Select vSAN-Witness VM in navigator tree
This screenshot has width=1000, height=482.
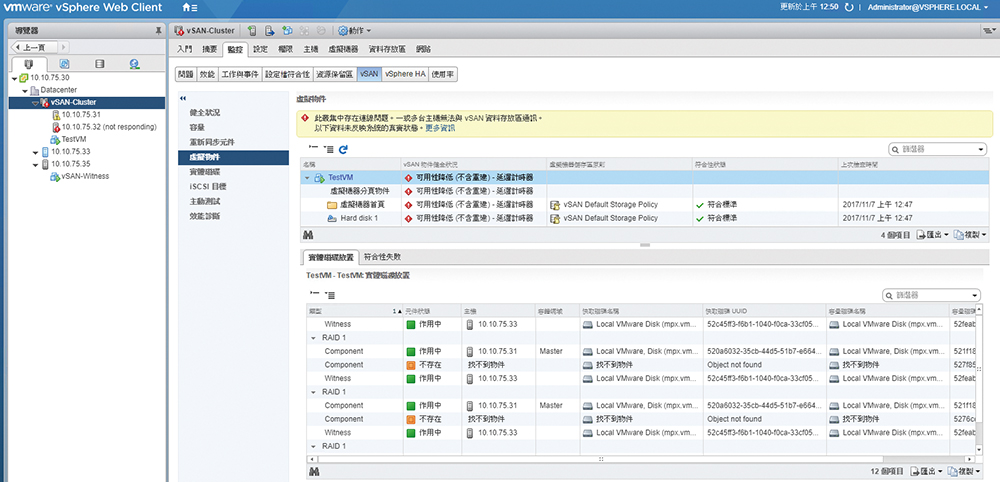[x=85, y=176]
